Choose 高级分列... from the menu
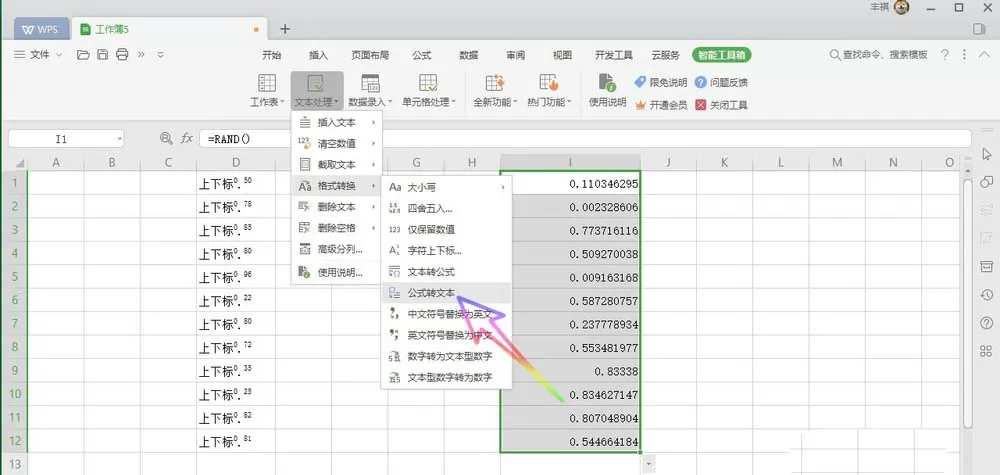 pyautogui.click(x=336, y=249)
